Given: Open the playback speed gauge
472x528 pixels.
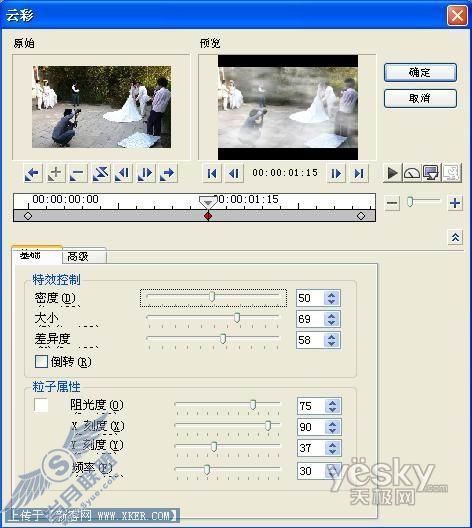Looking at the screenshot, I should pos(412,173).
